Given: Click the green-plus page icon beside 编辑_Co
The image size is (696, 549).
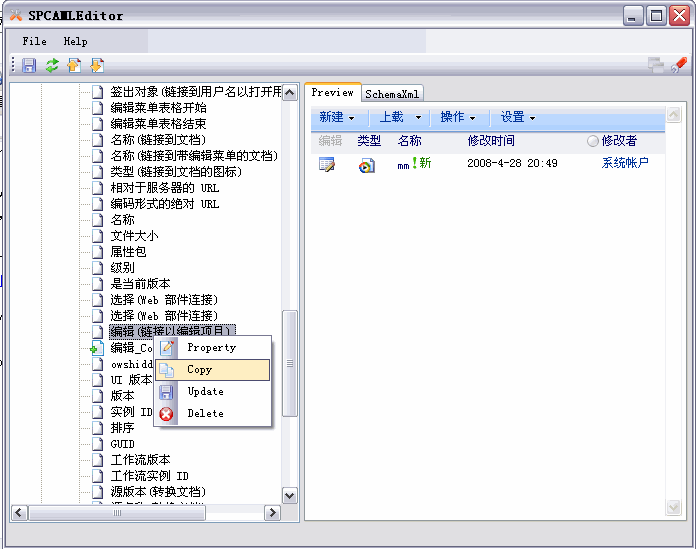Looking at the screenshot, I should tap(97, 348).
